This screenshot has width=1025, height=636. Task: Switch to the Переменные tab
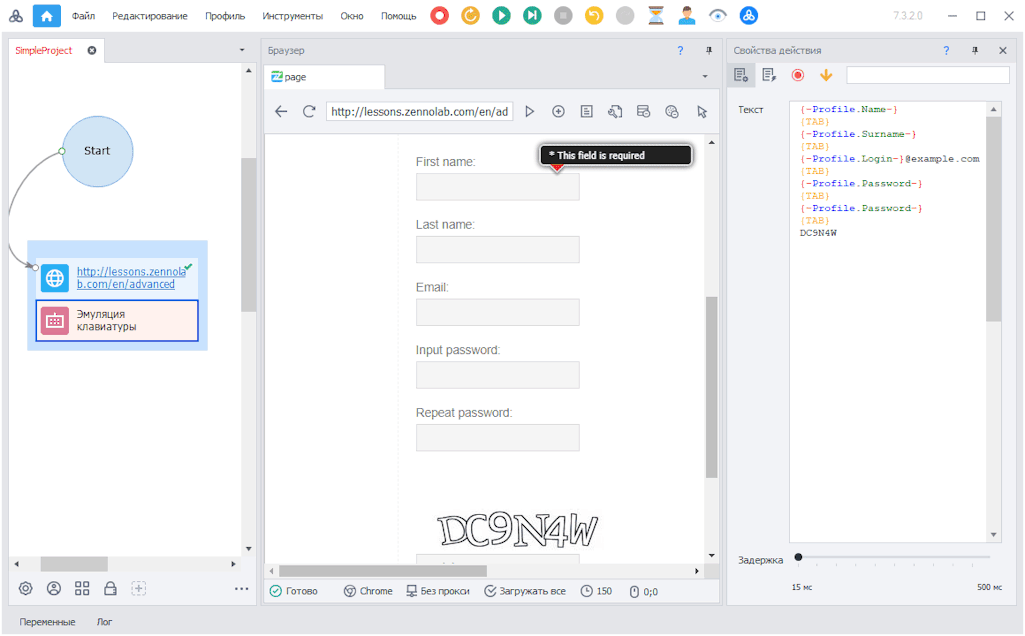pyautogui.click(x=47, y=621)
